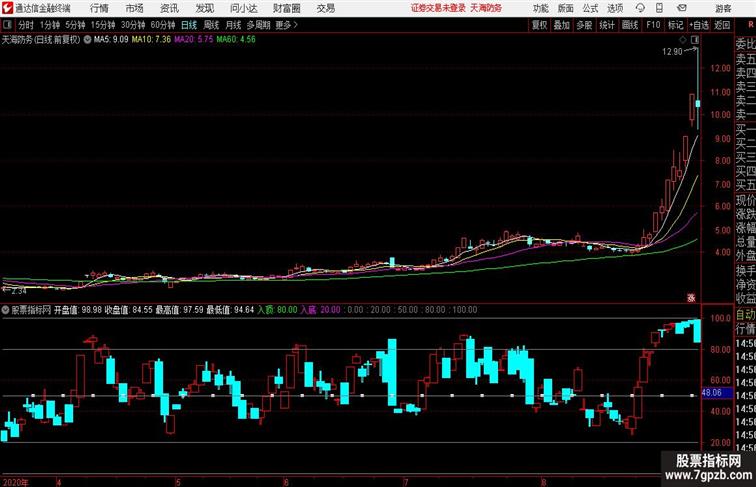Open the 发现 menu

point(204,8)
